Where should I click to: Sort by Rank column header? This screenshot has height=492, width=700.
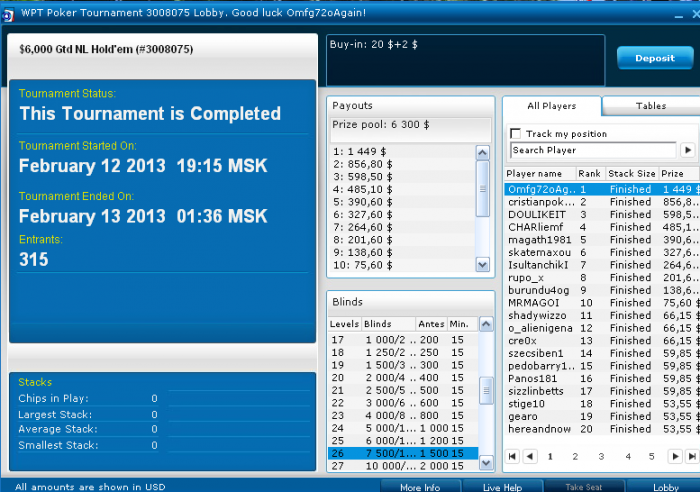(x=589, y=173)
